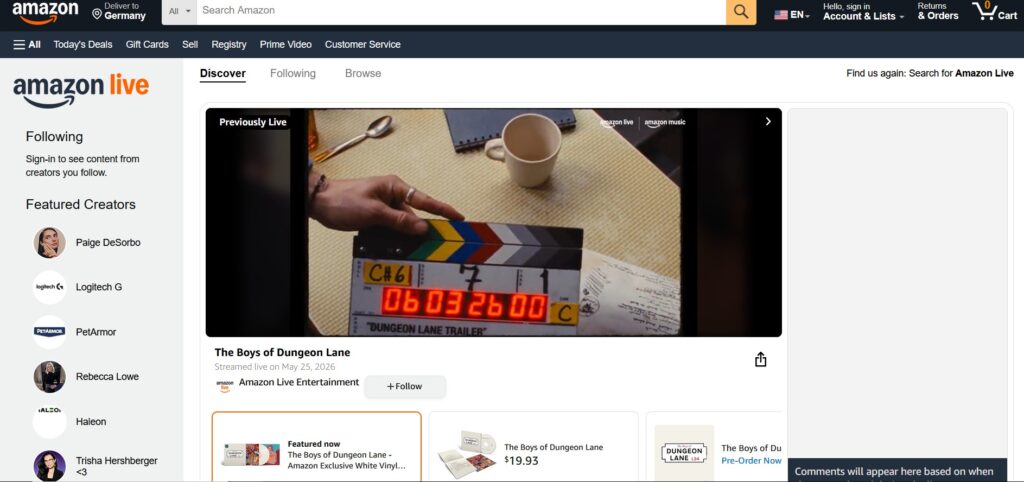Image resolution: width=1024 pixels, height=482 pixels.
Task: Click the Previously Live badge
Action: click(x=253, y=122)
